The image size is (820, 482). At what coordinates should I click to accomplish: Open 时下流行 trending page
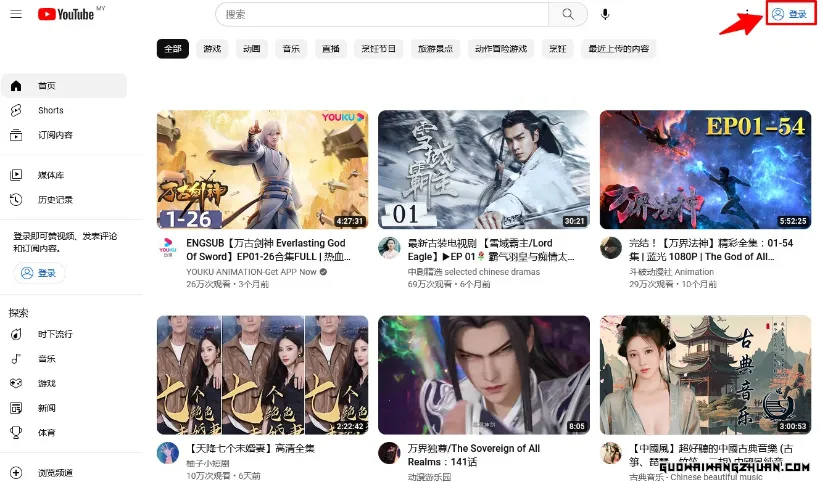tap(64, 334)
